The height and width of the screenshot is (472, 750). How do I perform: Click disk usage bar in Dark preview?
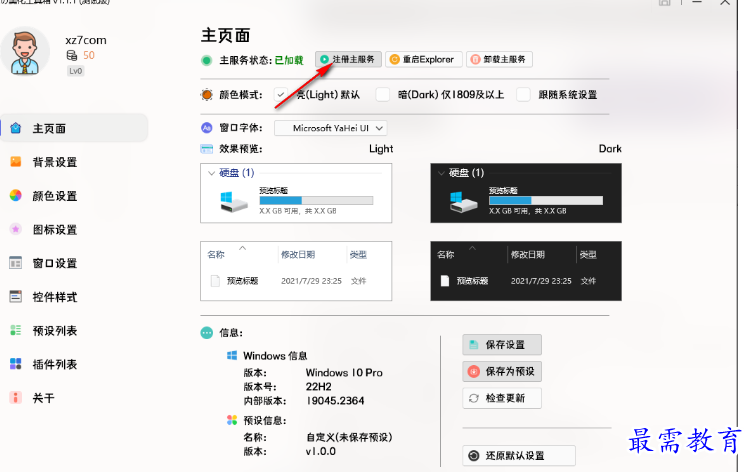coord(546,200)
